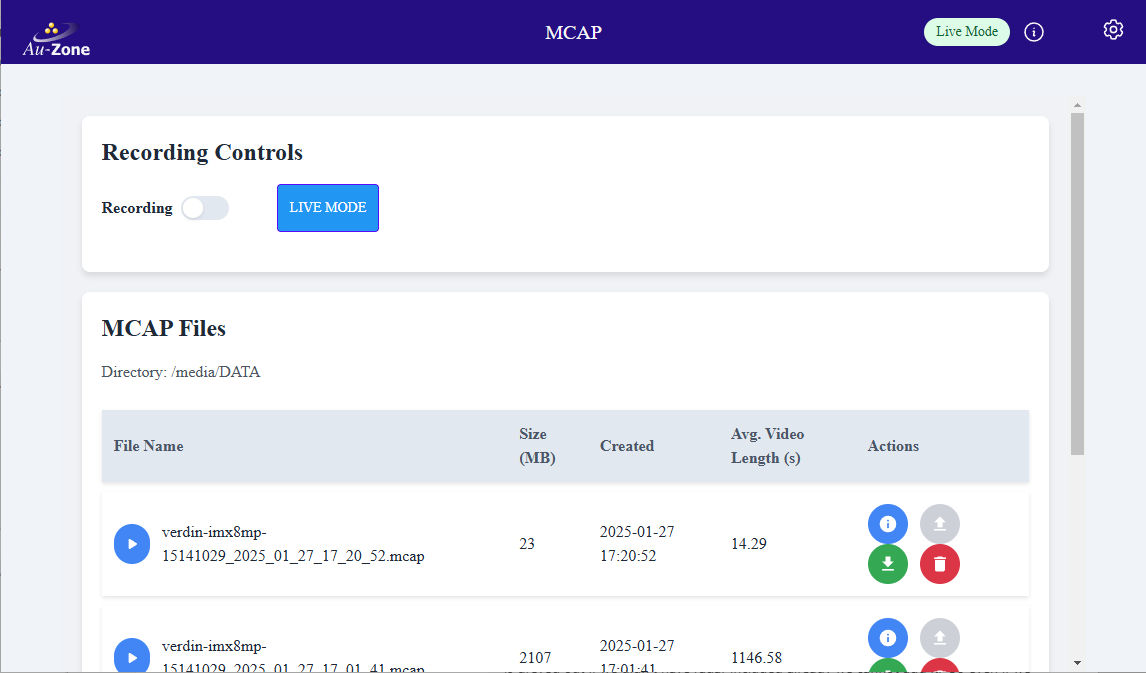Click the LIVE MODE button
The width and height of the screenshot is (1146, 673).
327,208
